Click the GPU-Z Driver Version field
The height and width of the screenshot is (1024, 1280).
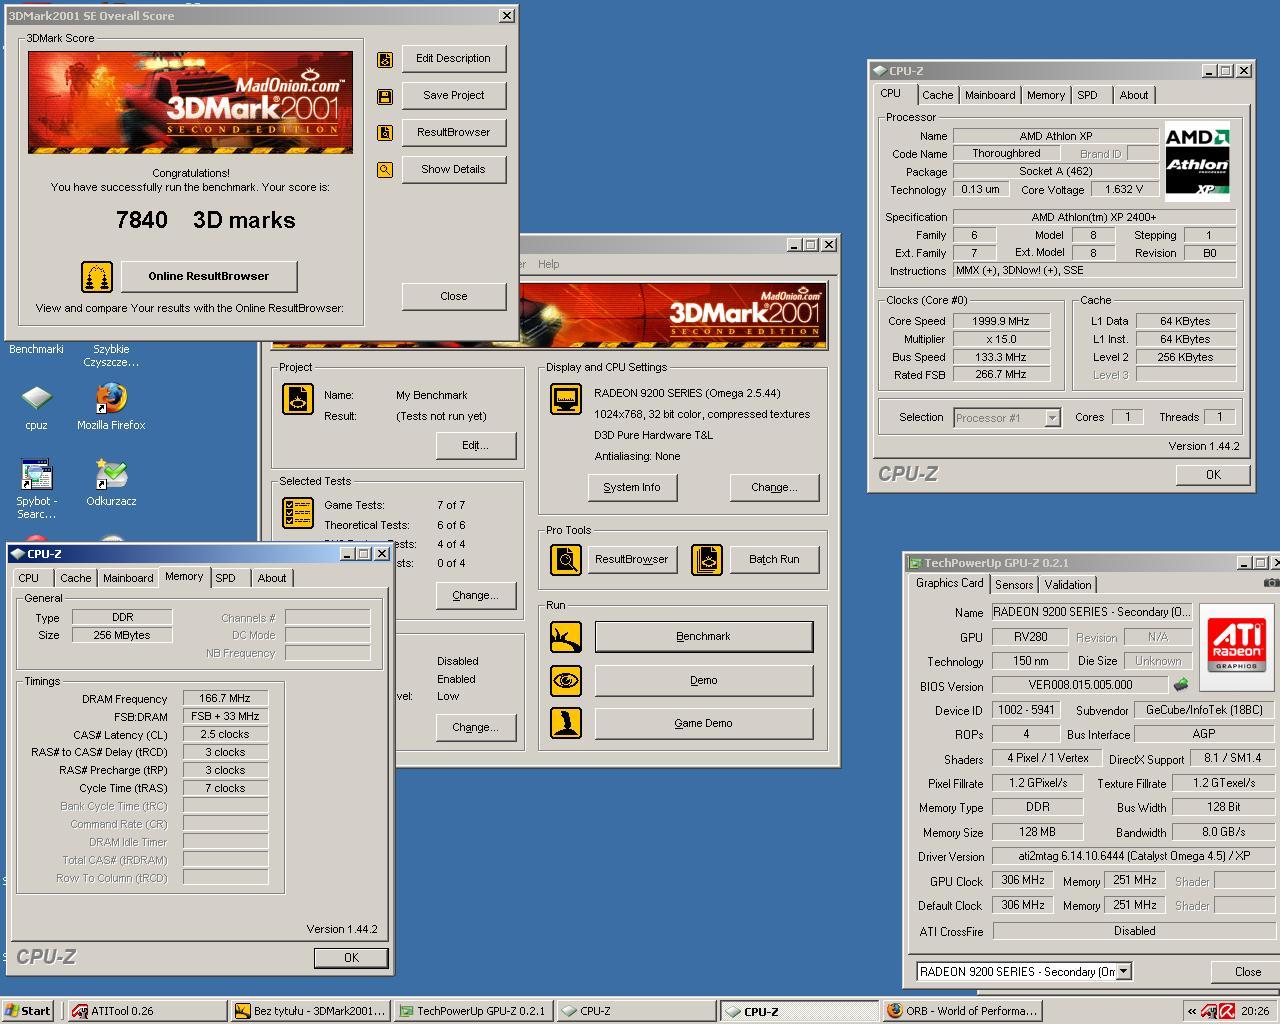pyautogui.click(x=1132, y=857)
